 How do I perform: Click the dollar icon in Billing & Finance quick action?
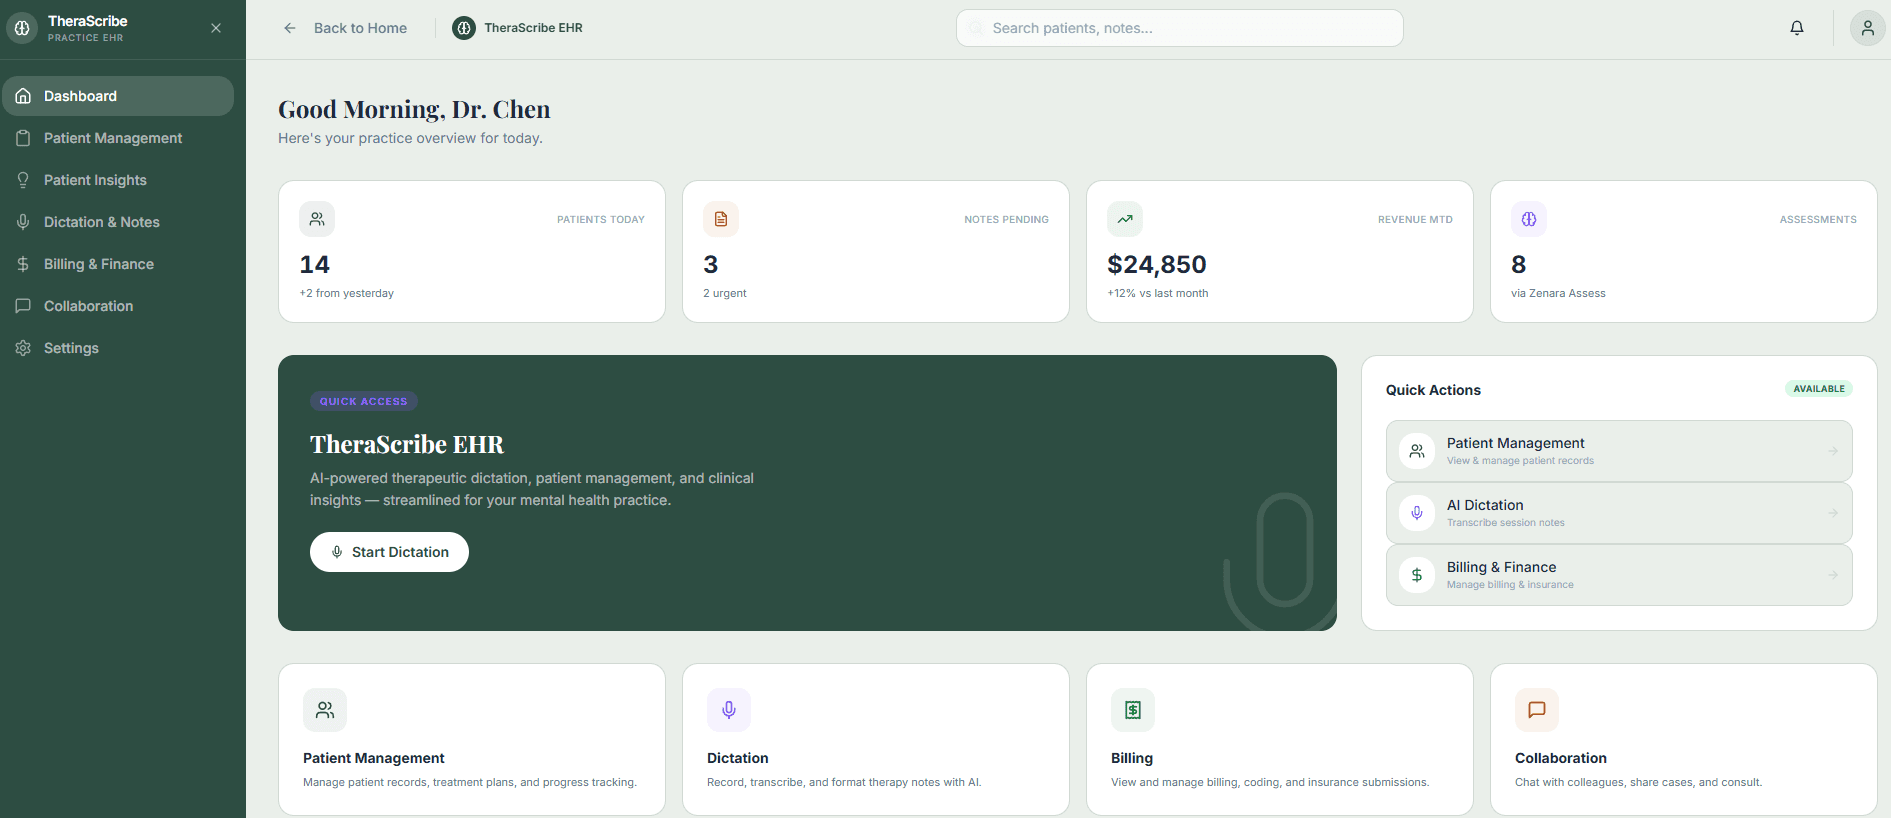(1417, 575)
